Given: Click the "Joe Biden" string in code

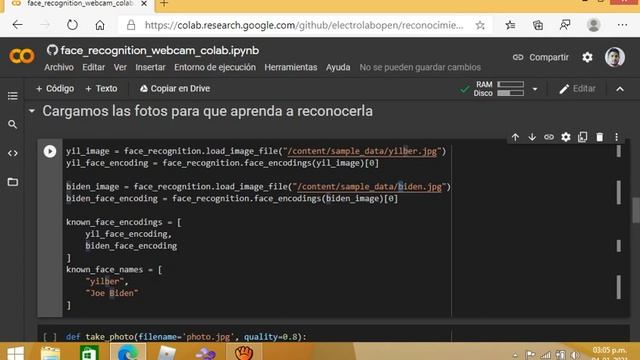Looking at the screenshot, I should [x=112, y=293].
